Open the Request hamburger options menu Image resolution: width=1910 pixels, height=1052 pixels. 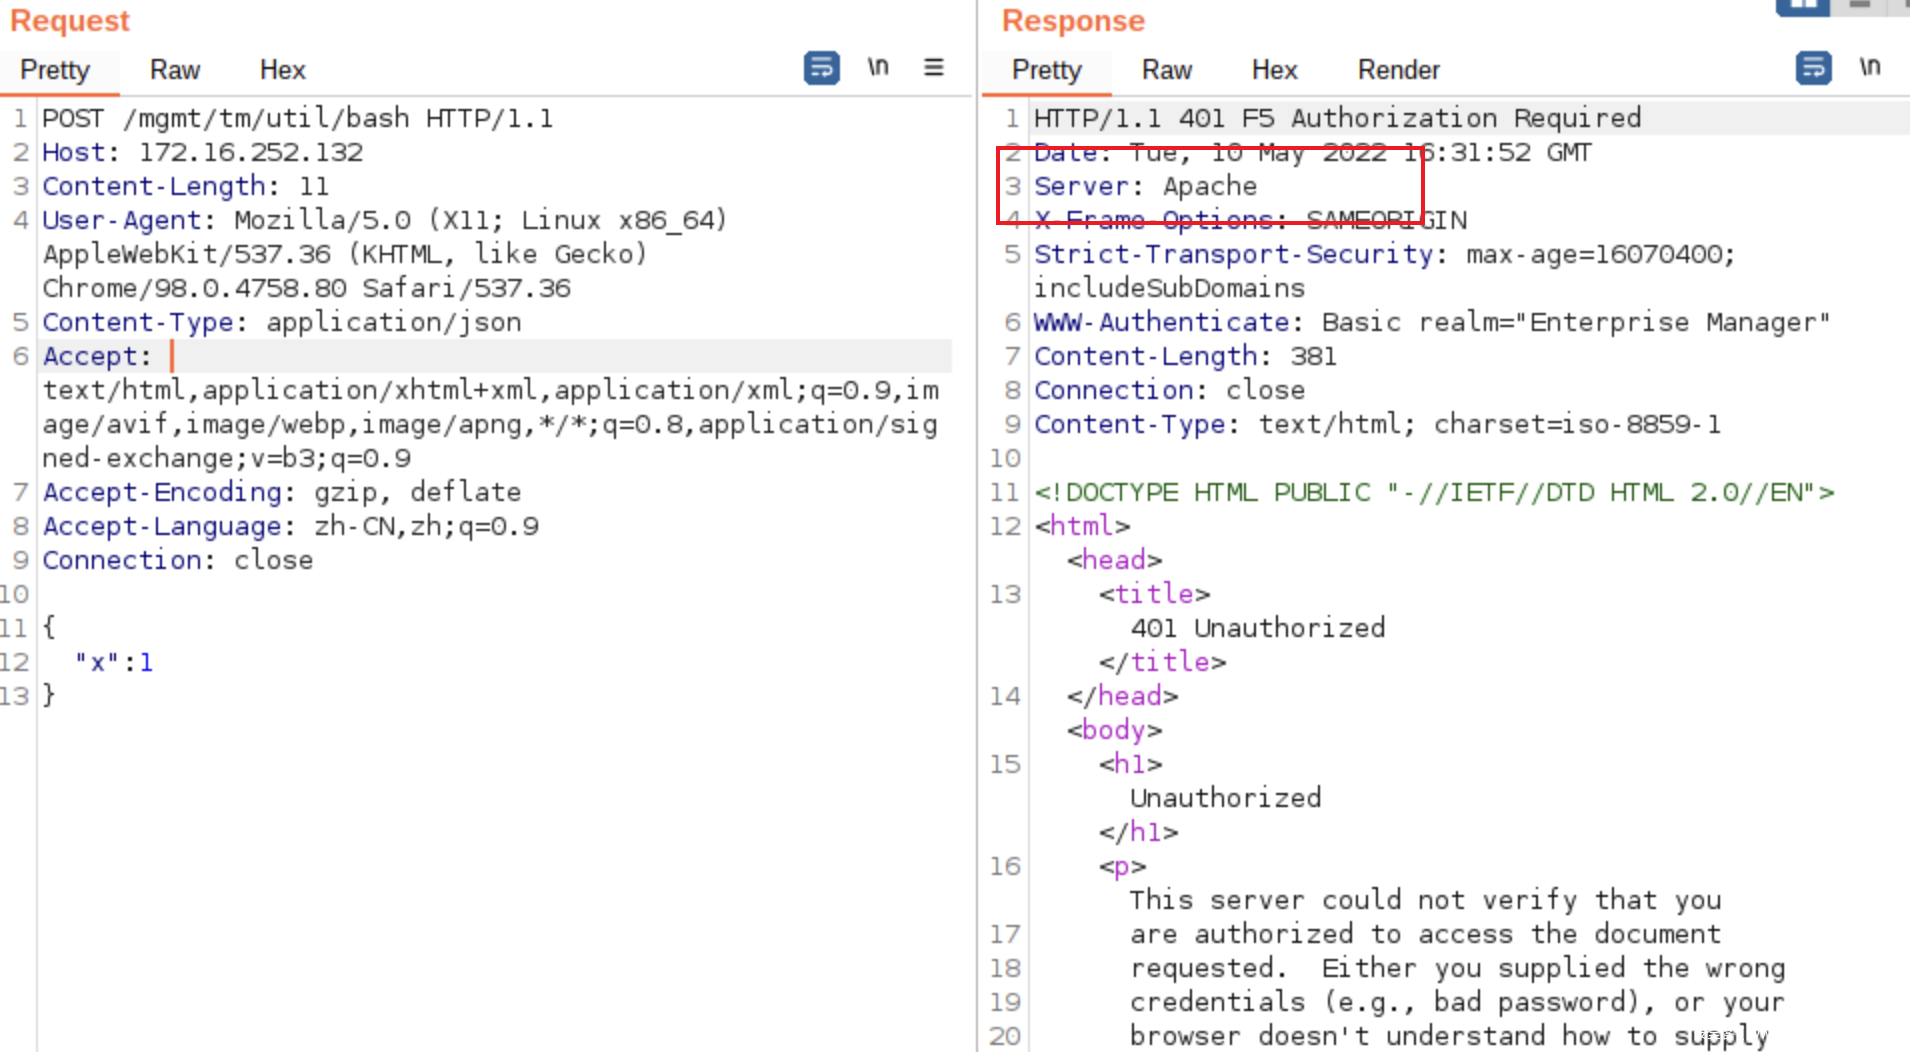click(933, 67)
